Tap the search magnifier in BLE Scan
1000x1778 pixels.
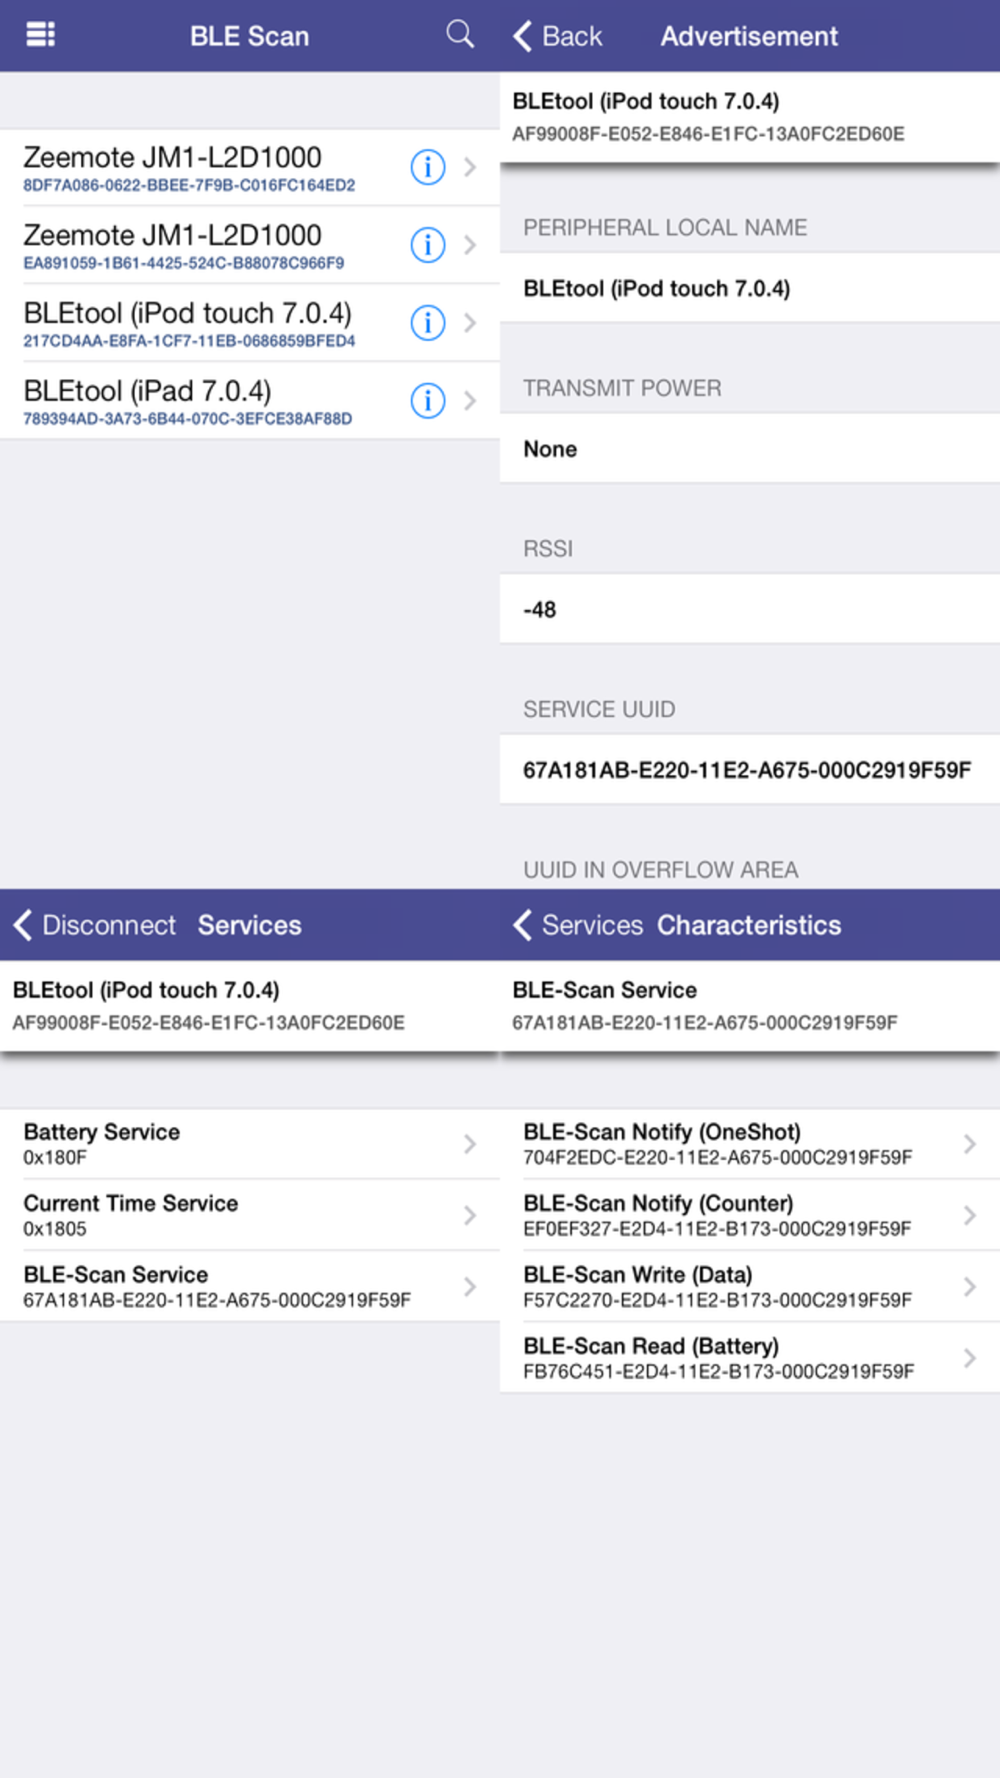(460, 35)
